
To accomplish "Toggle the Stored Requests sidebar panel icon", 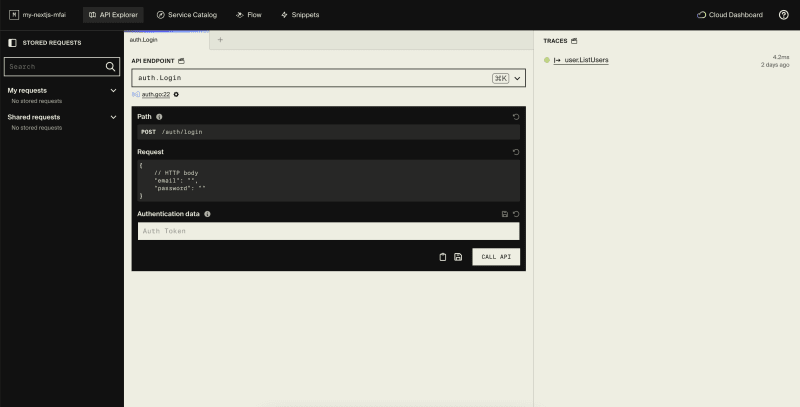I will [12, 43].
